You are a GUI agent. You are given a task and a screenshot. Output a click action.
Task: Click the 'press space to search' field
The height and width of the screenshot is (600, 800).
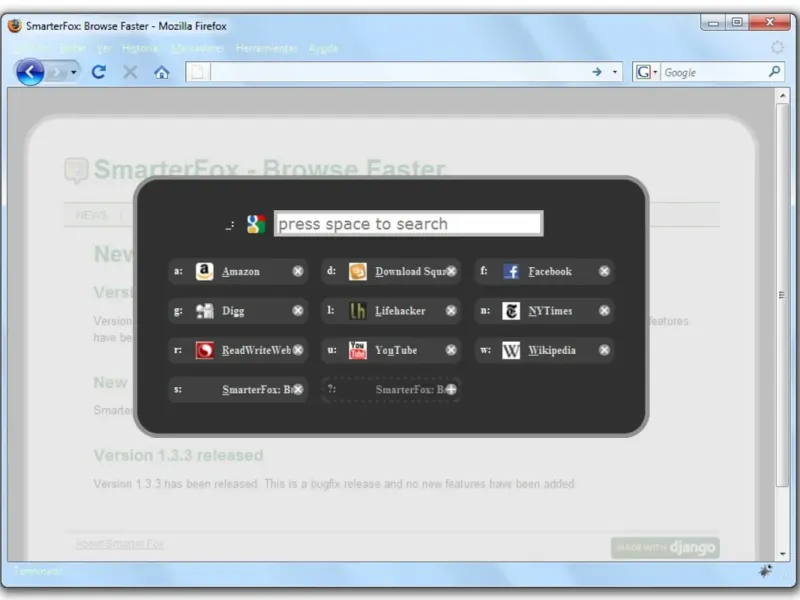(x=409, y=223)
